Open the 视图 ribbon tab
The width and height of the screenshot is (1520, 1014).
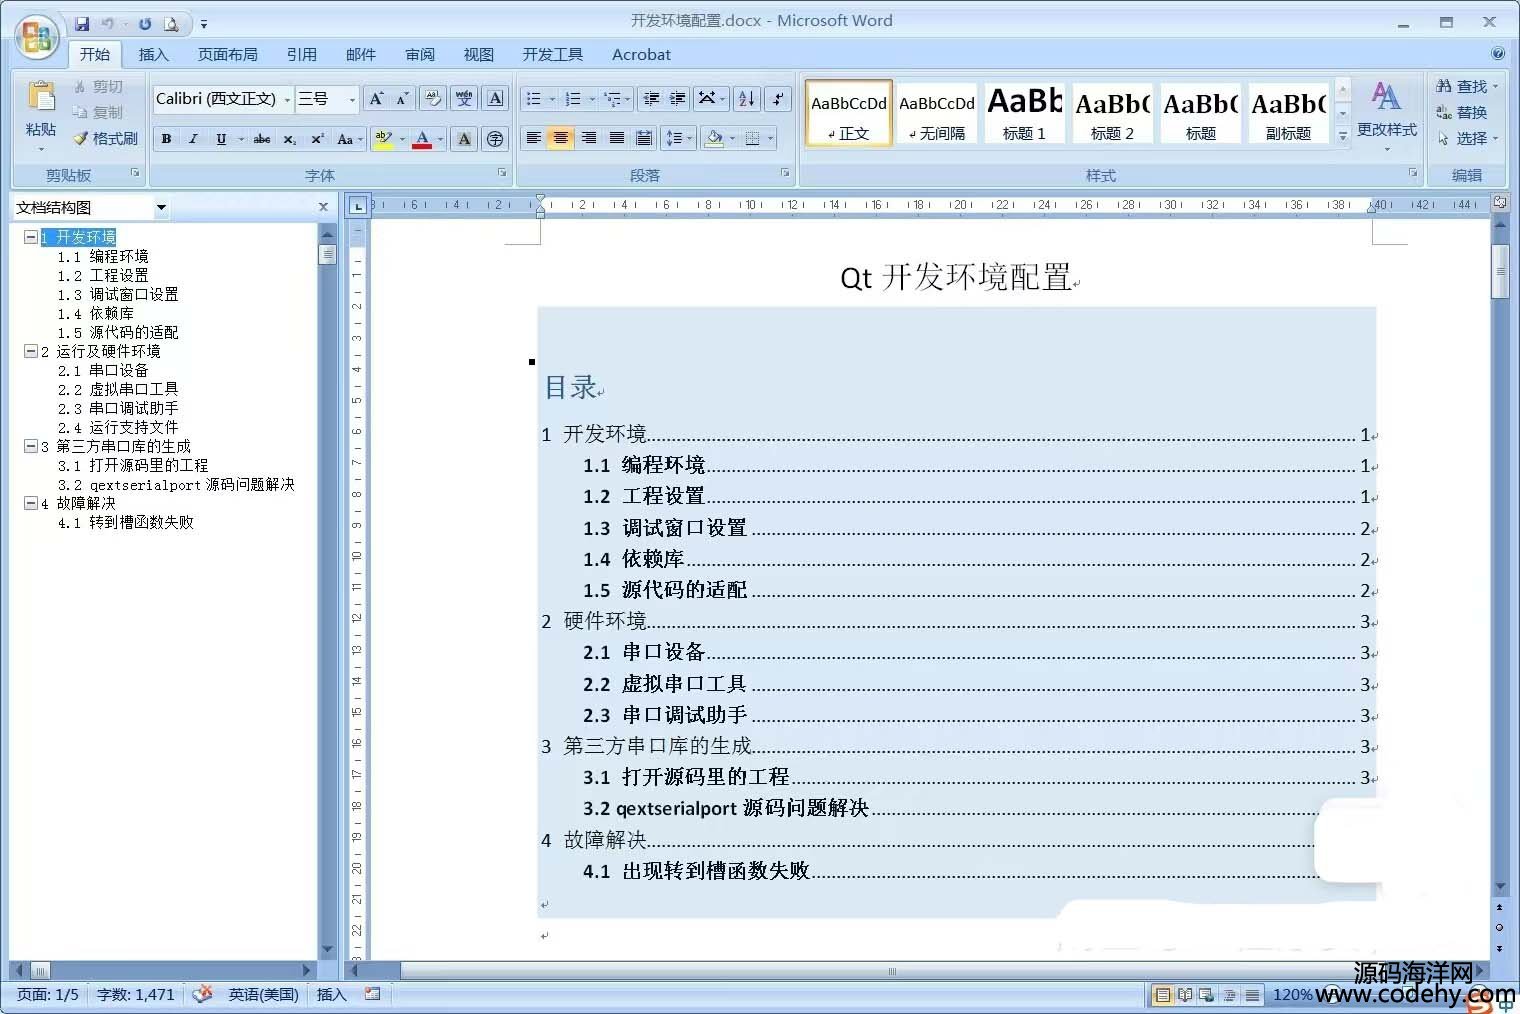(479, 54)
